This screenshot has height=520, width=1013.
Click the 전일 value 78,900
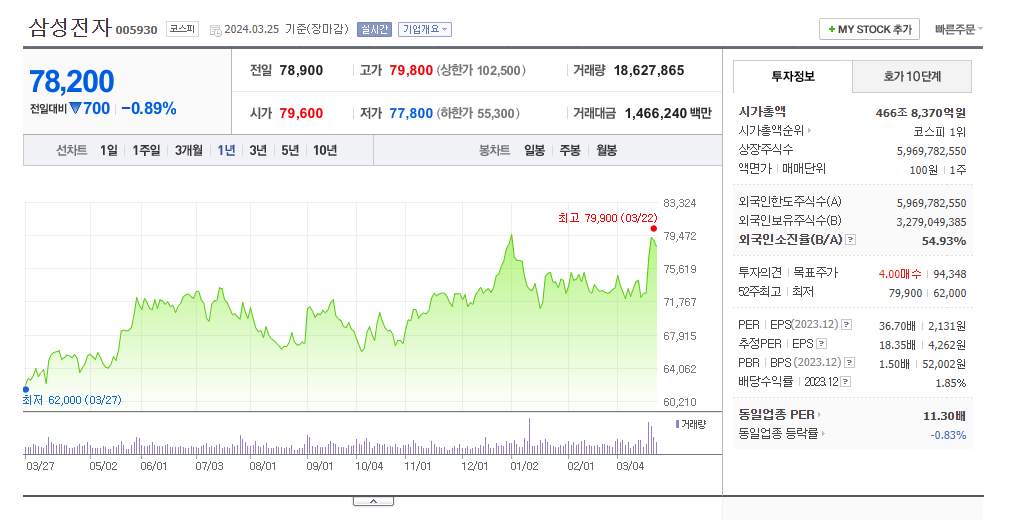[x=301, y=70]
